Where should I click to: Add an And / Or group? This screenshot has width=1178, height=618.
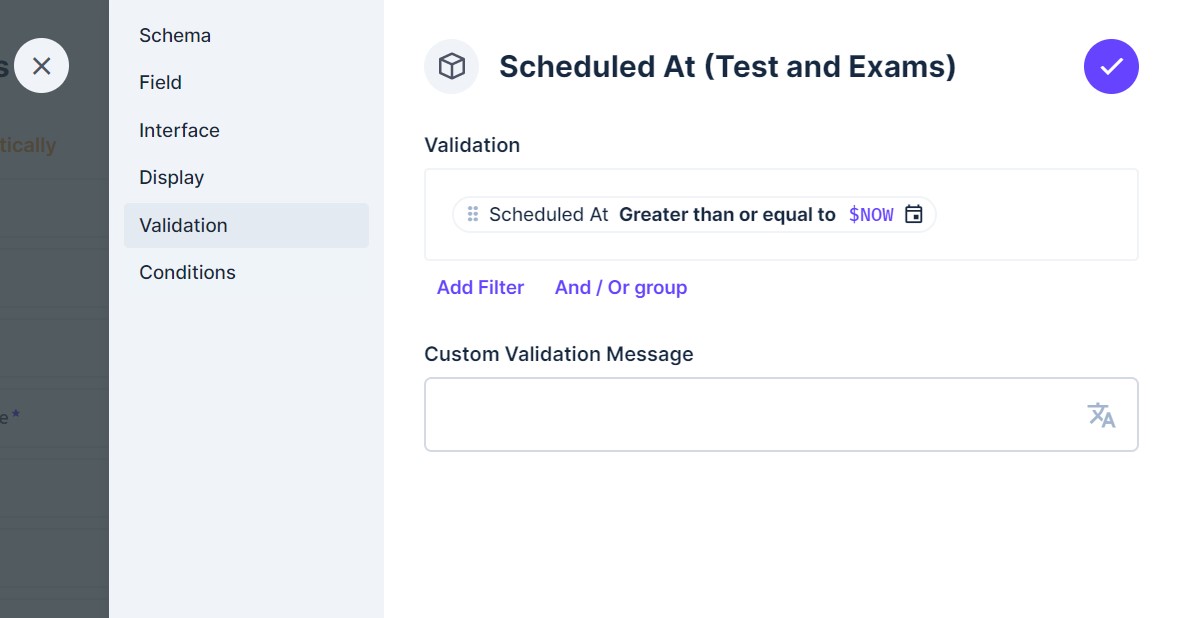(621, 288)
